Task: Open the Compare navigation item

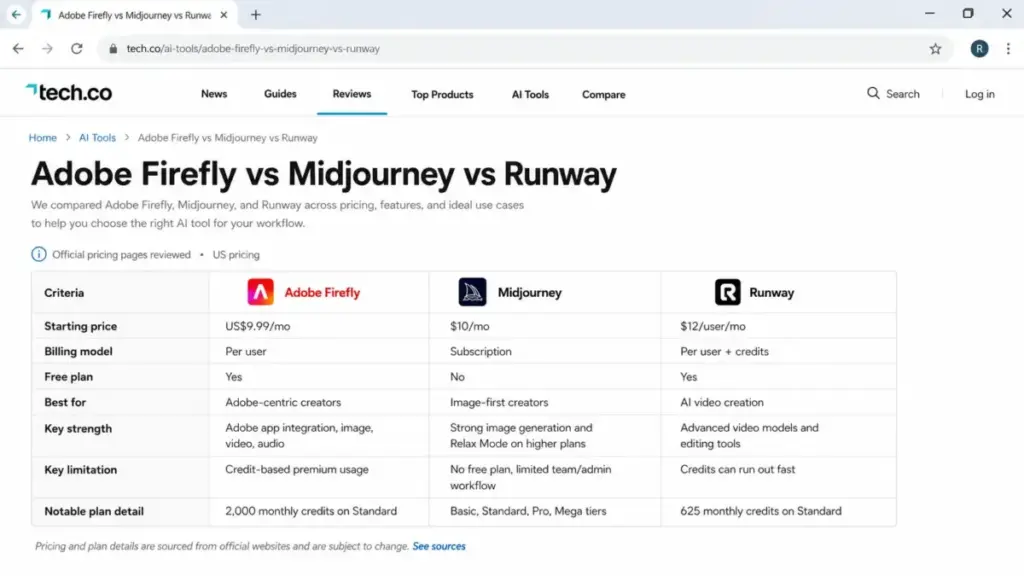Action: point(603,95)
